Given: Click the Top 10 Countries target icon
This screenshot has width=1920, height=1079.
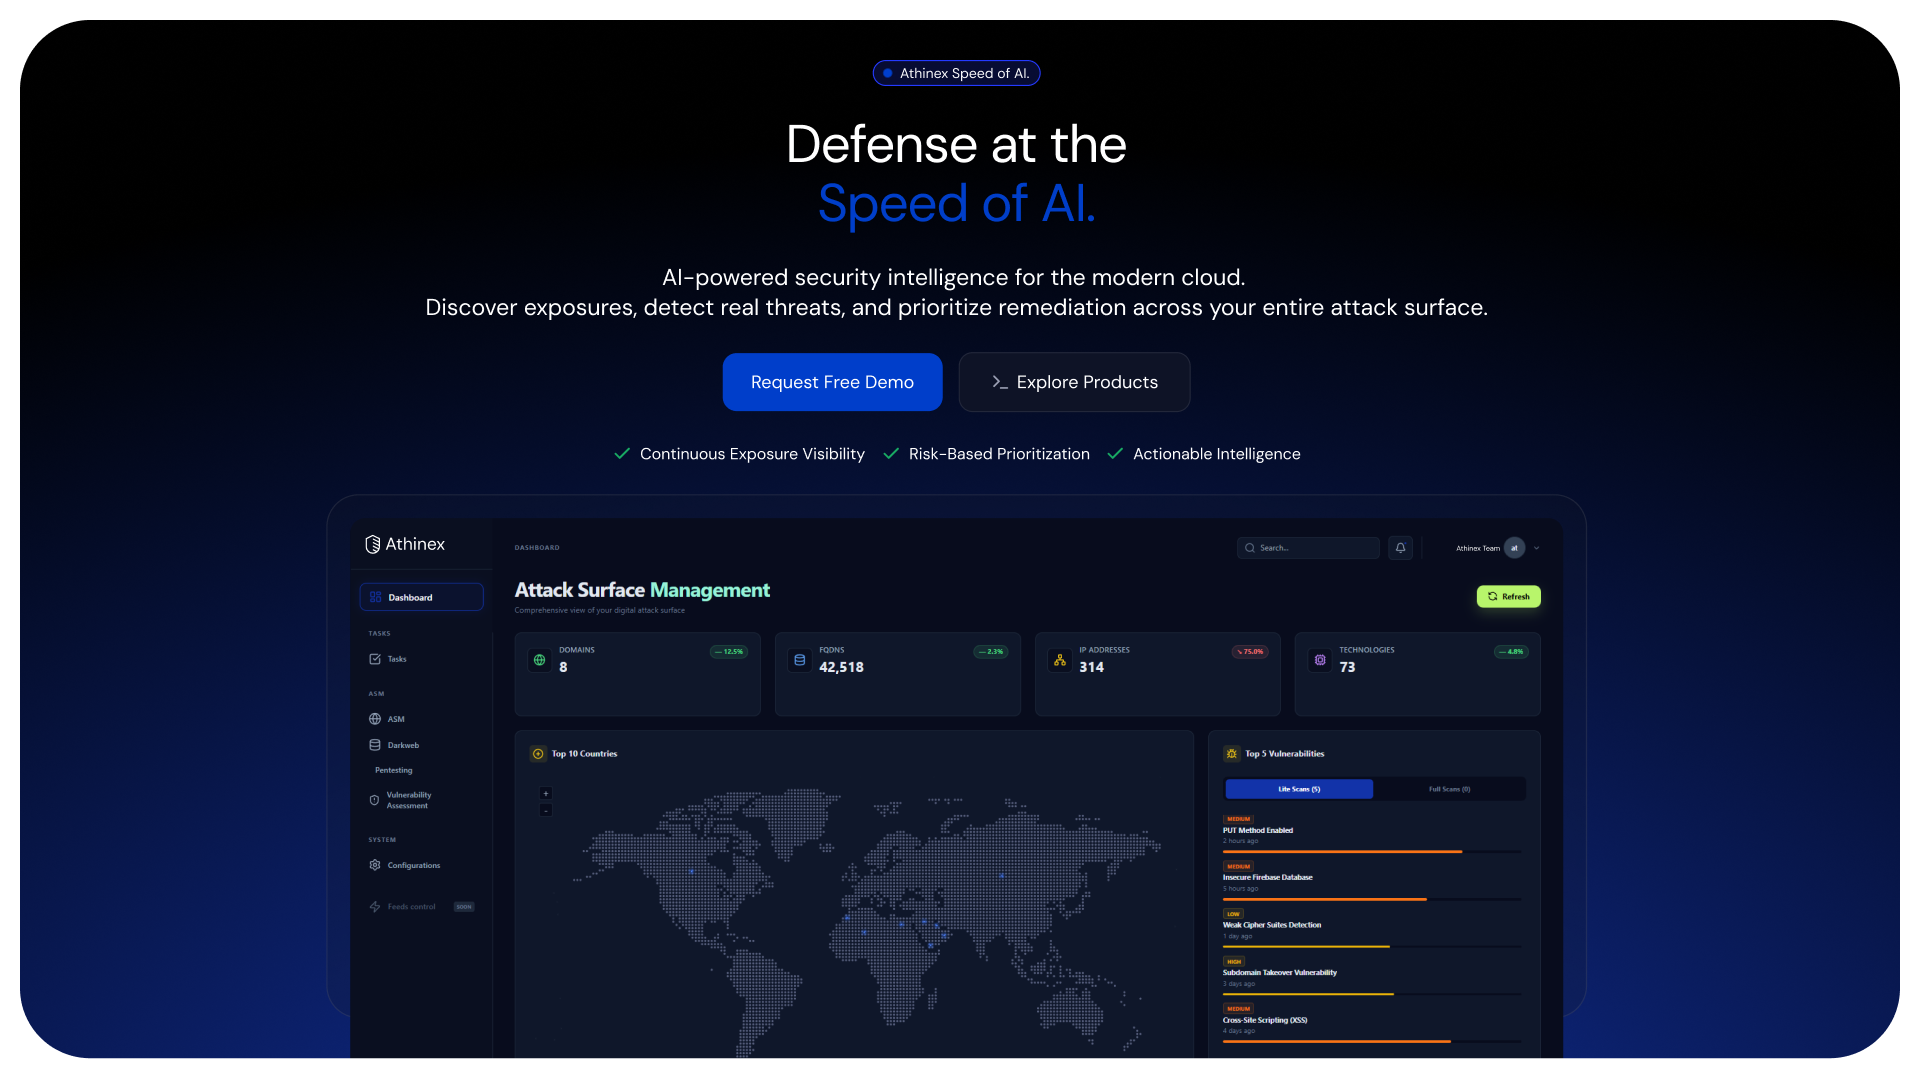Looking at the screenshot, I should (538, 754).
